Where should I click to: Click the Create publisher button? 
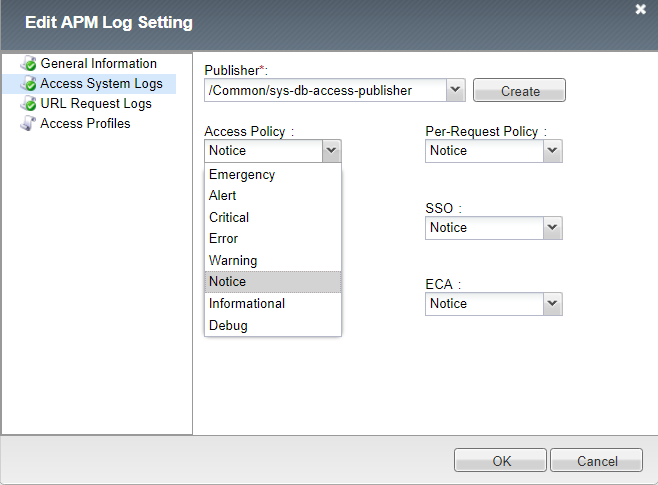point(519,91)
